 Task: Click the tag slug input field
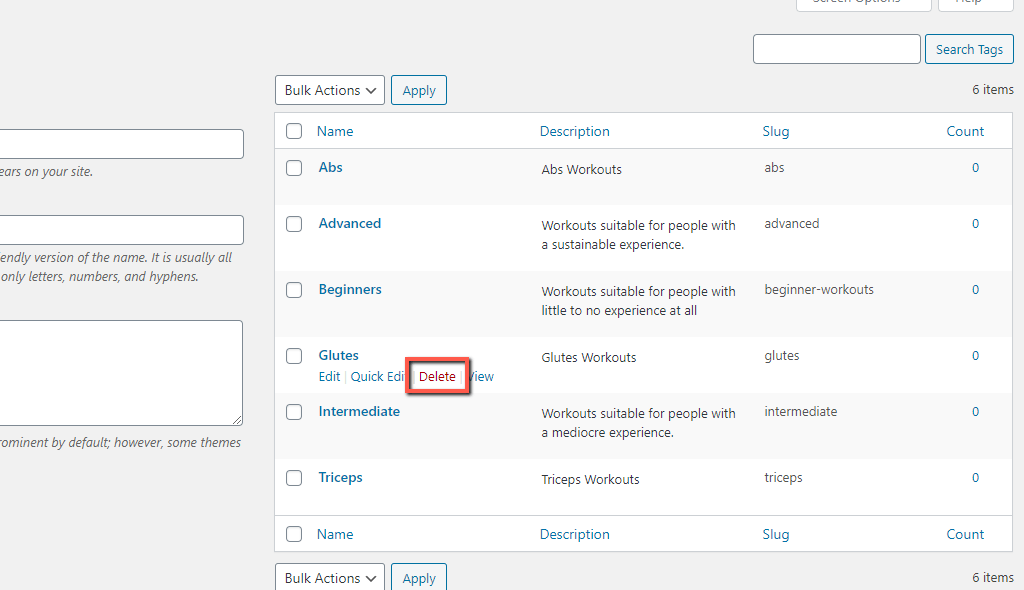tap(121, 230)
